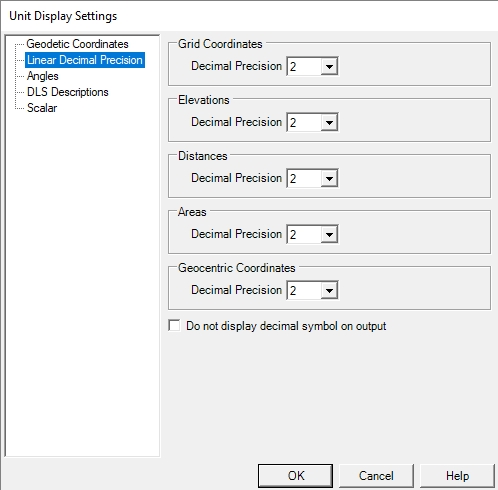The height and width of the screenshot is (490, 498).
Task: Select Scalar in the settings tree
Action: point(42,108)
